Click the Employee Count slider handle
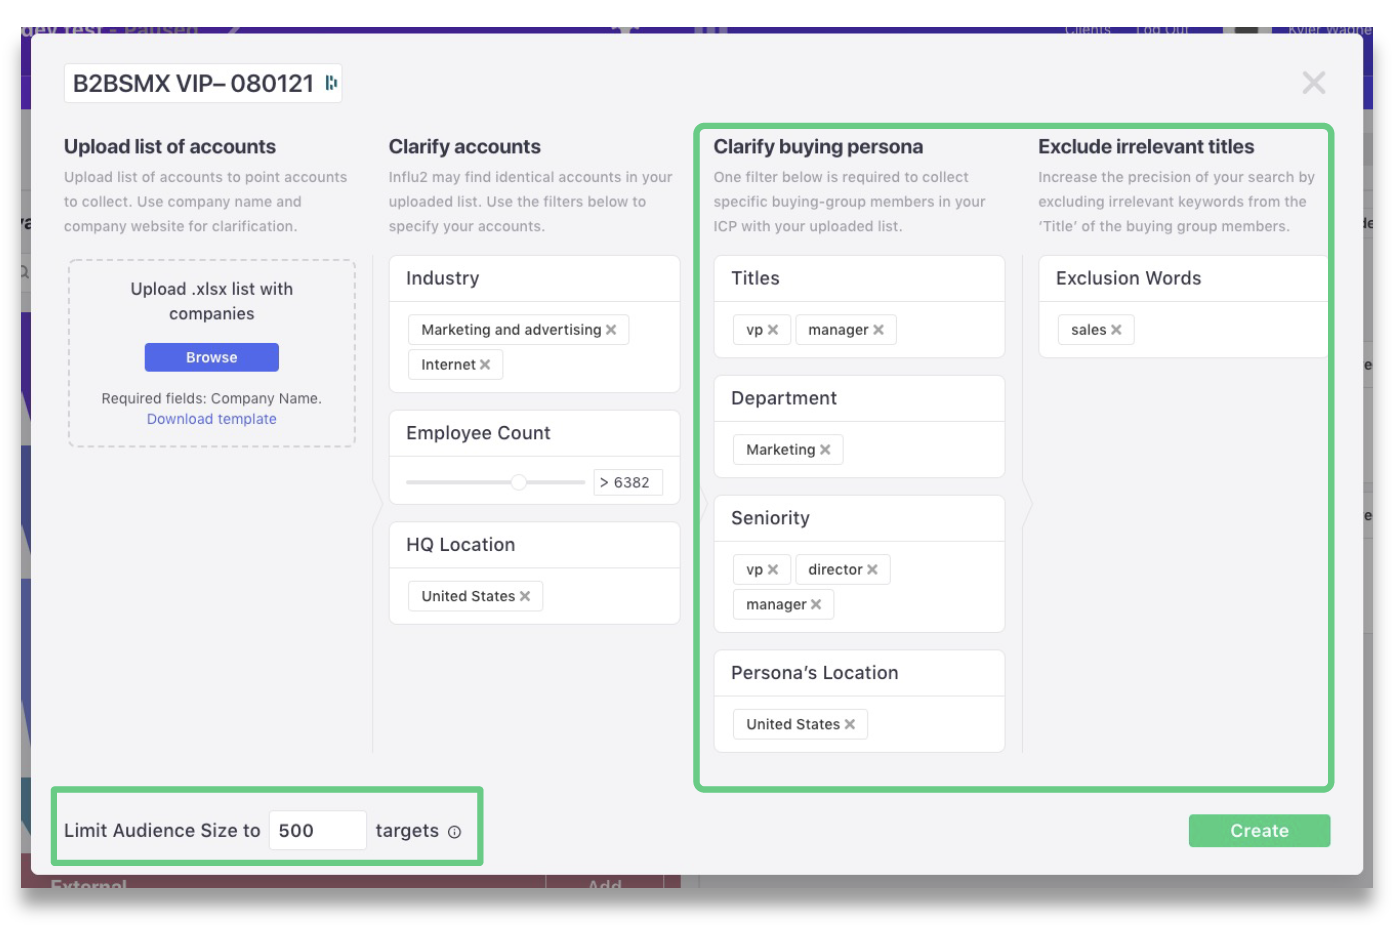Viewport: 1400px width, 938px height. point(518,482)
